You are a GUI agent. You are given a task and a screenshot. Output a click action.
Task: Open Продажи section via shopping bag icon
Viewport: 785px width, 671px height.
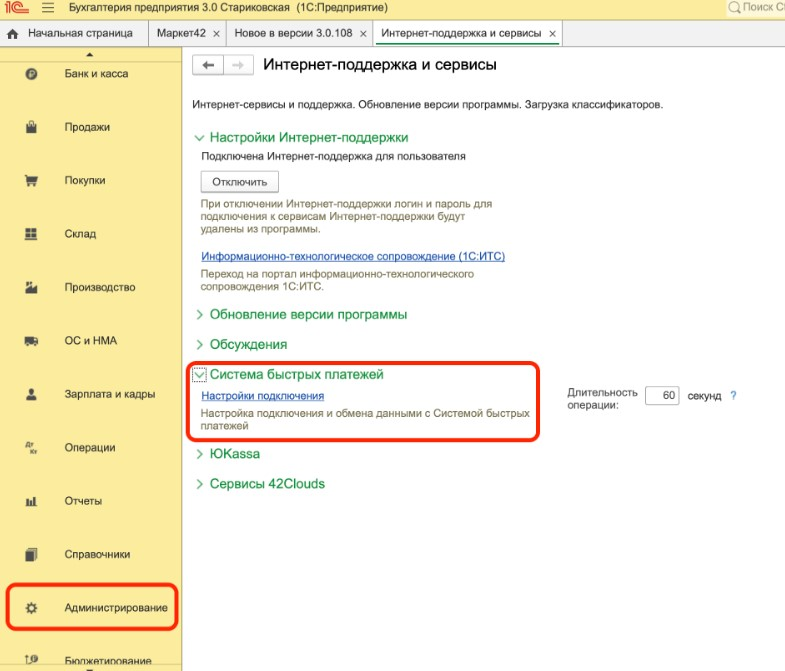click(31, 127)
